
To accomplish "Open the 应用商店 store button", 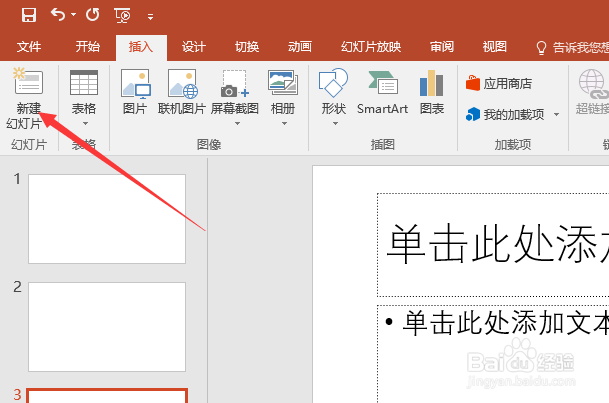I will click(499, 83).
